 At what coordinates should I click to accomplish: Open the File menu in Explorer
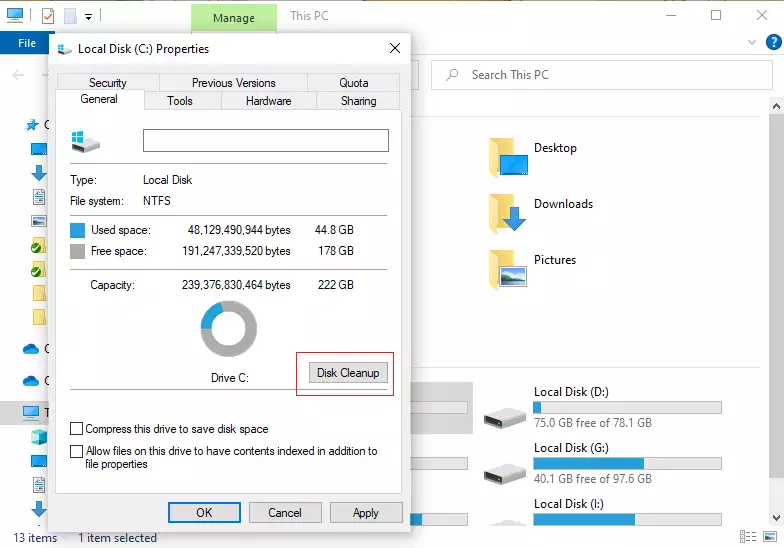point(27,43)
